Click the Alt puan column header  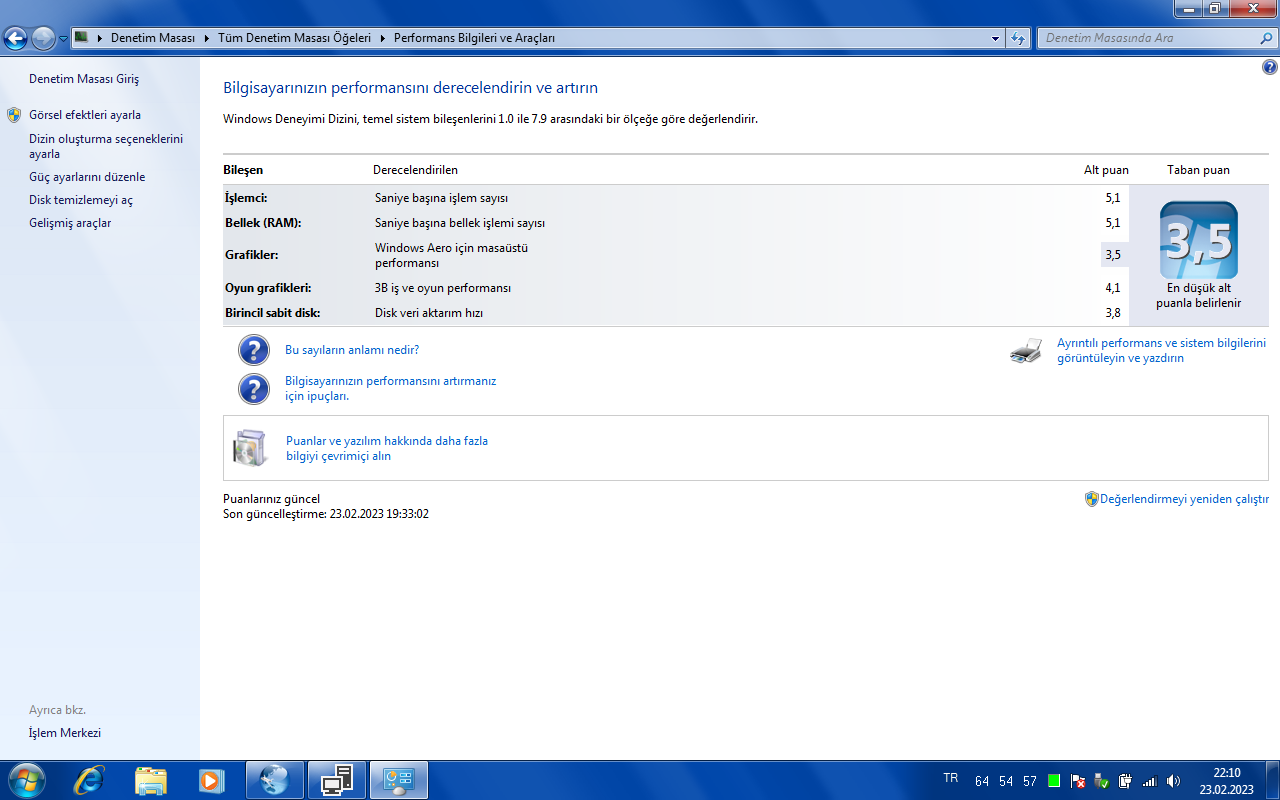pos(1106,170)
